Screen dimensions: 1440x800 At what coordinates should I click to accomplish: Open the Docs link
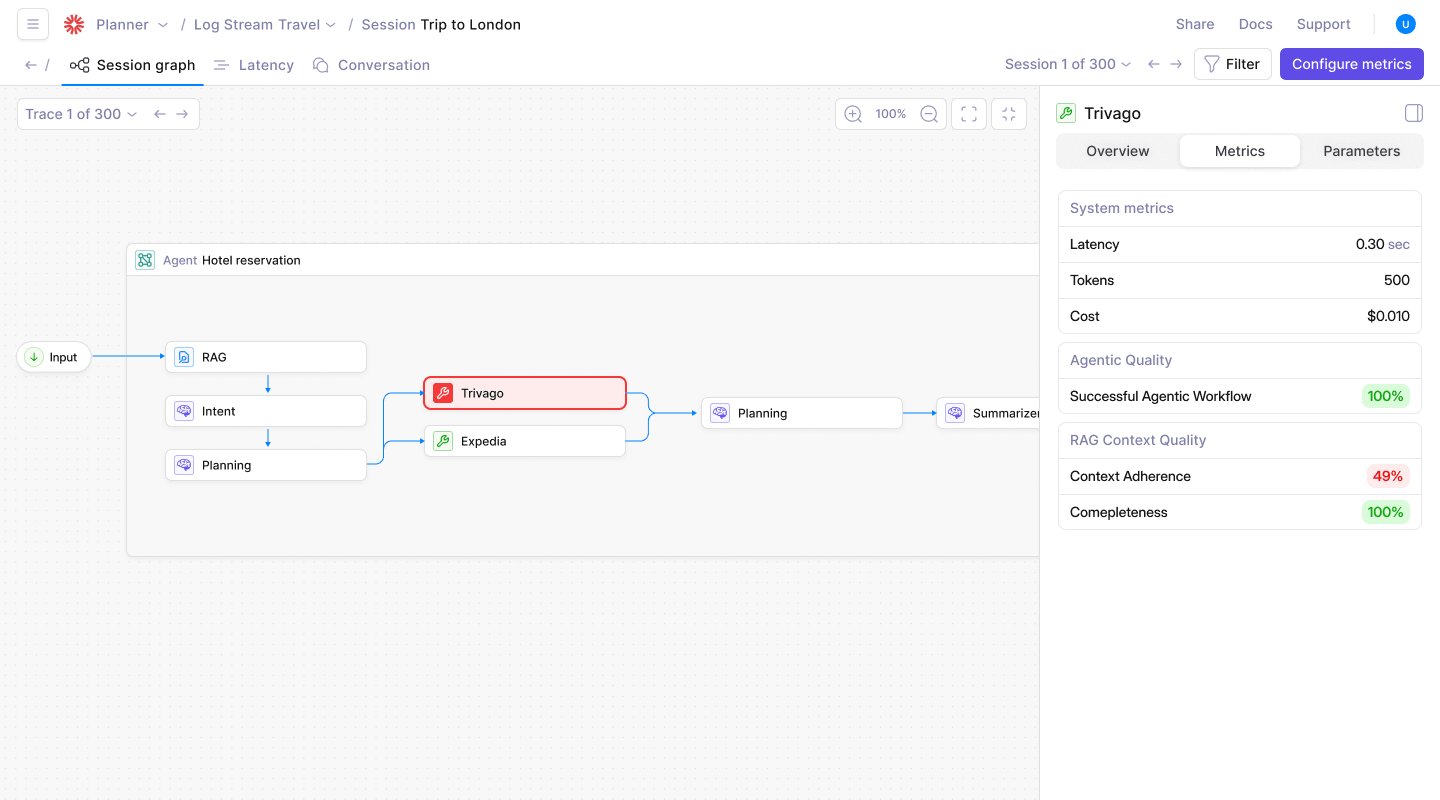click(1256, 24)
